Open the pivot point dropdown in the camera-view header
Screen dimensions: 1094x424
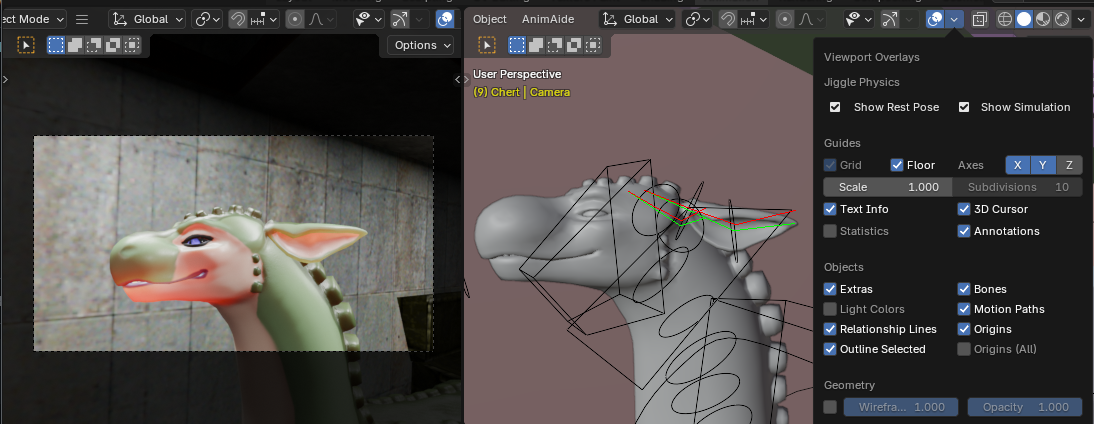point(208,20)
